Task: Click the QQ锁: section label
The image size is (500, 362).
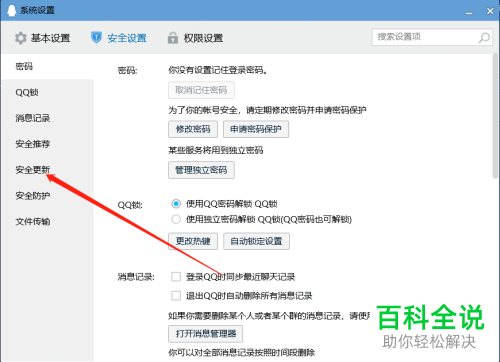Action: point(130,205)
